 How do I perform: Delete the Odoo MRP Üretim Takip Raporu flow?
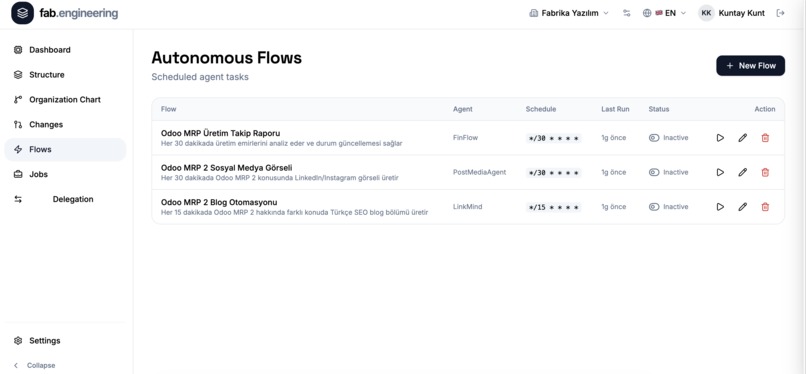(x=765, y=138)
